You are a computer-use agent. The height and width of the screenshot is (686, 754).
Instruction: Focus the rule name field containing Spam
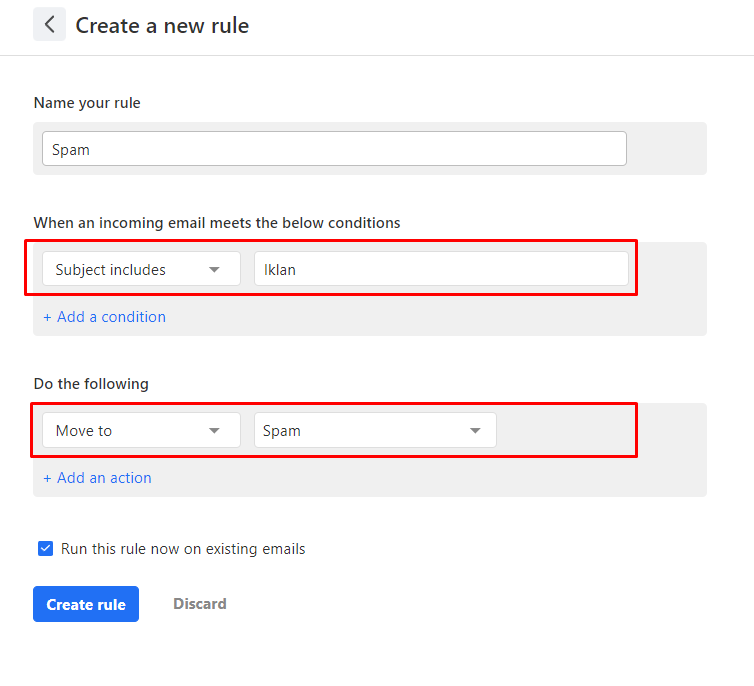(334, 149)
